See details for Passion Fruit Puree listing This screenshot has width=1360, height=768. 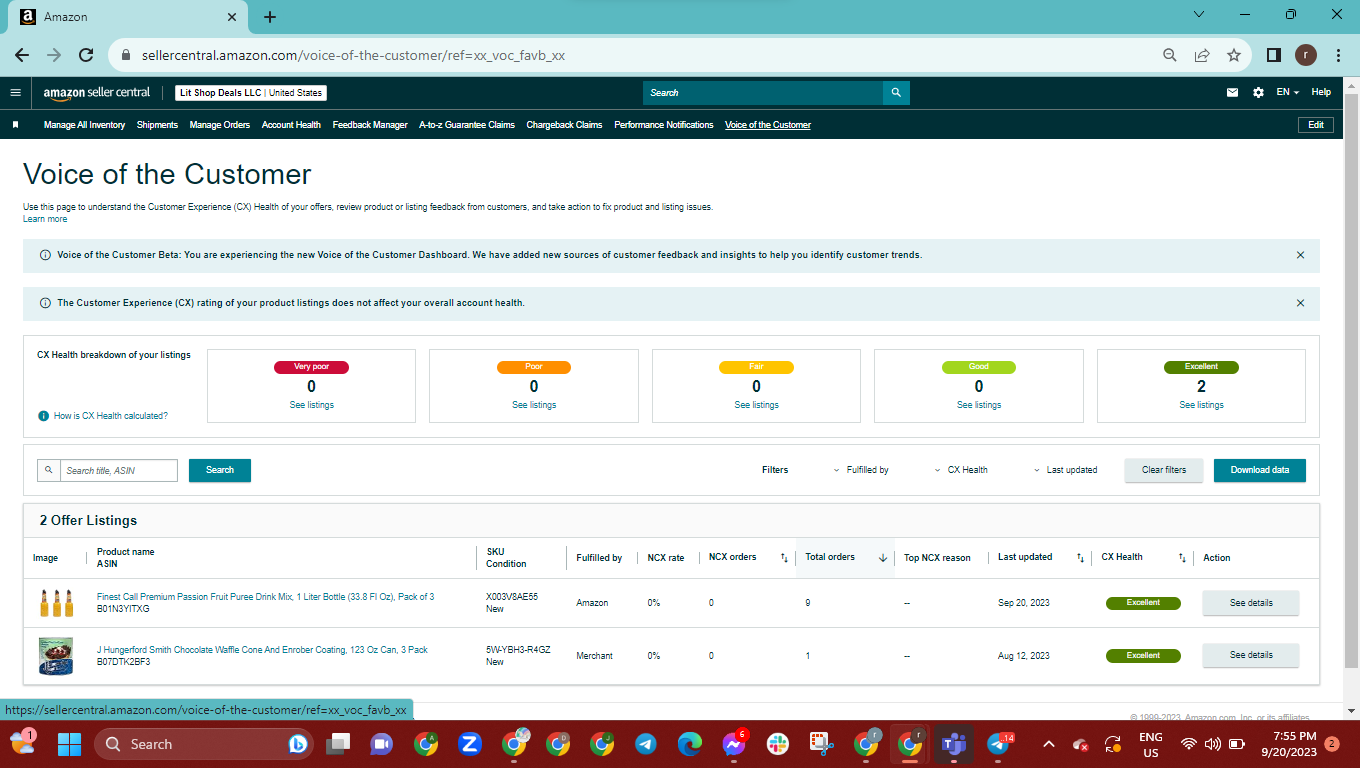1251,603
